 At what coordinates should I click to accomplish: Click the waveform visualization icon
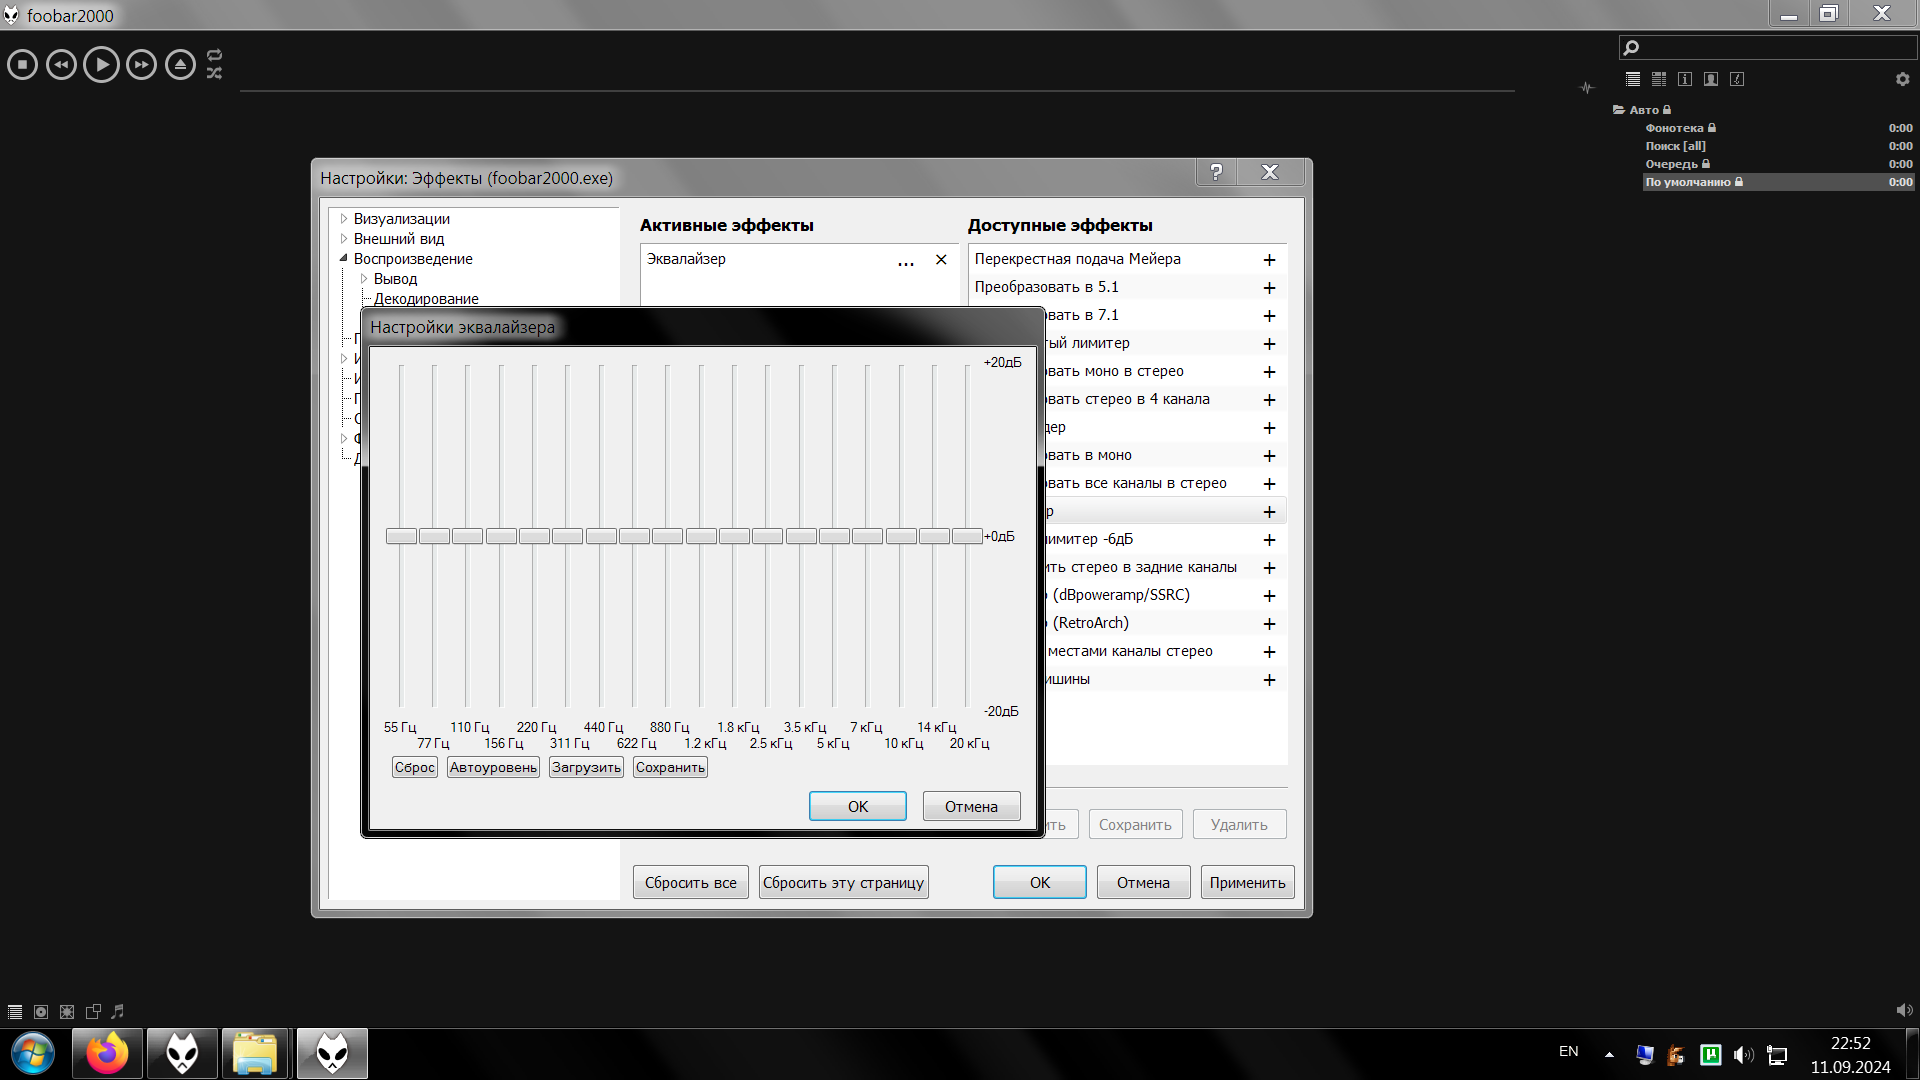pyautogui.click(x=1586, y=88)
